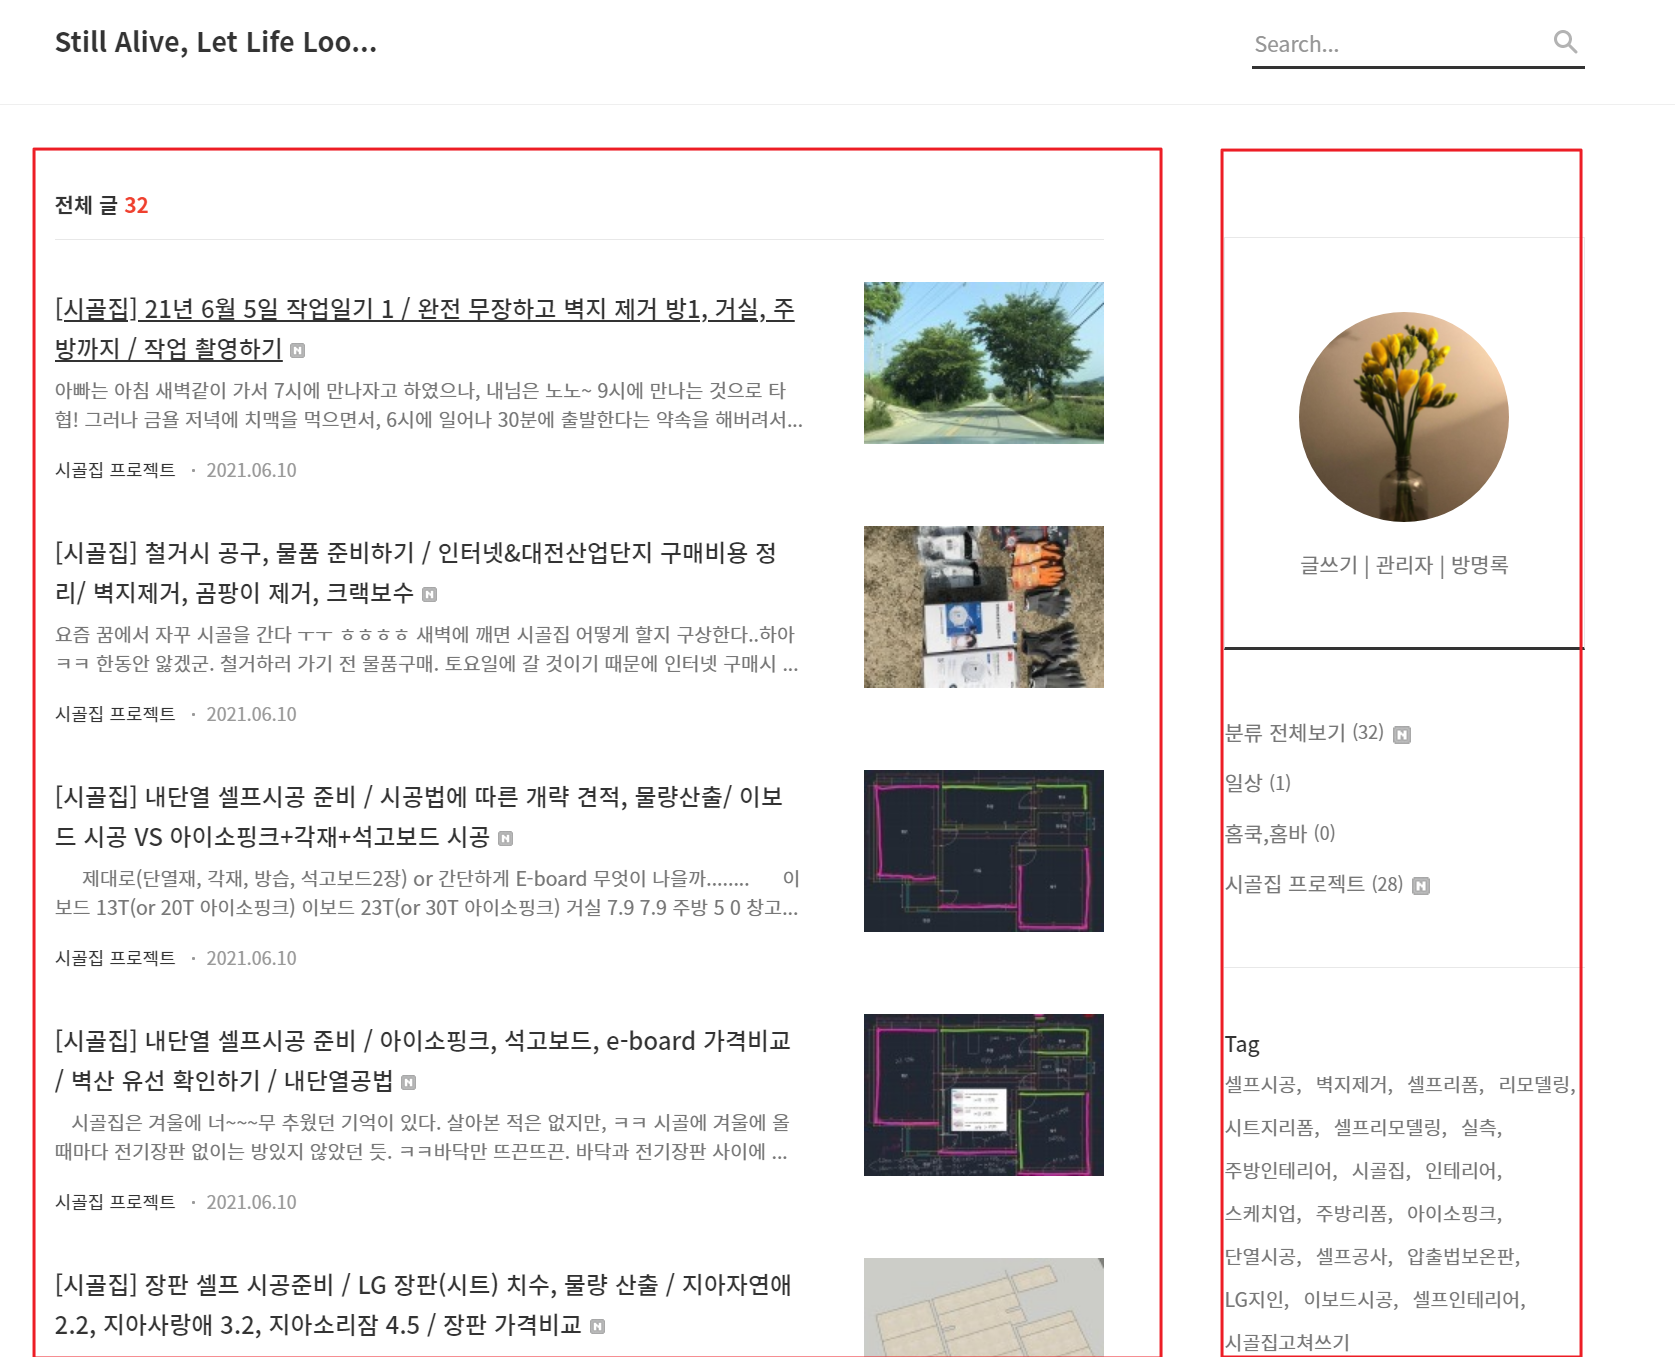Viewport: 1675px width, 1357px height.
Task: Click tag LG지인
Action: click(x=1254, y=1300)
